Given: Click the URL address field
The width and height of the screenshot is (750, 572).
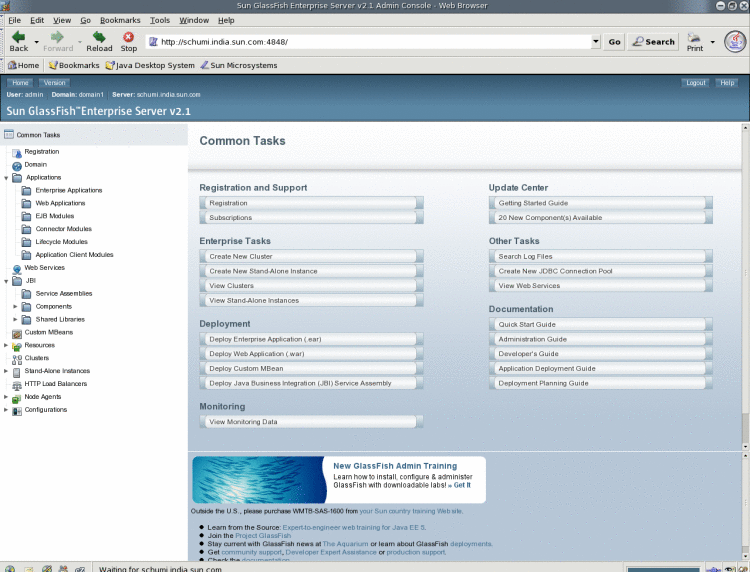Looking at the screenshot, I should 368,42.
